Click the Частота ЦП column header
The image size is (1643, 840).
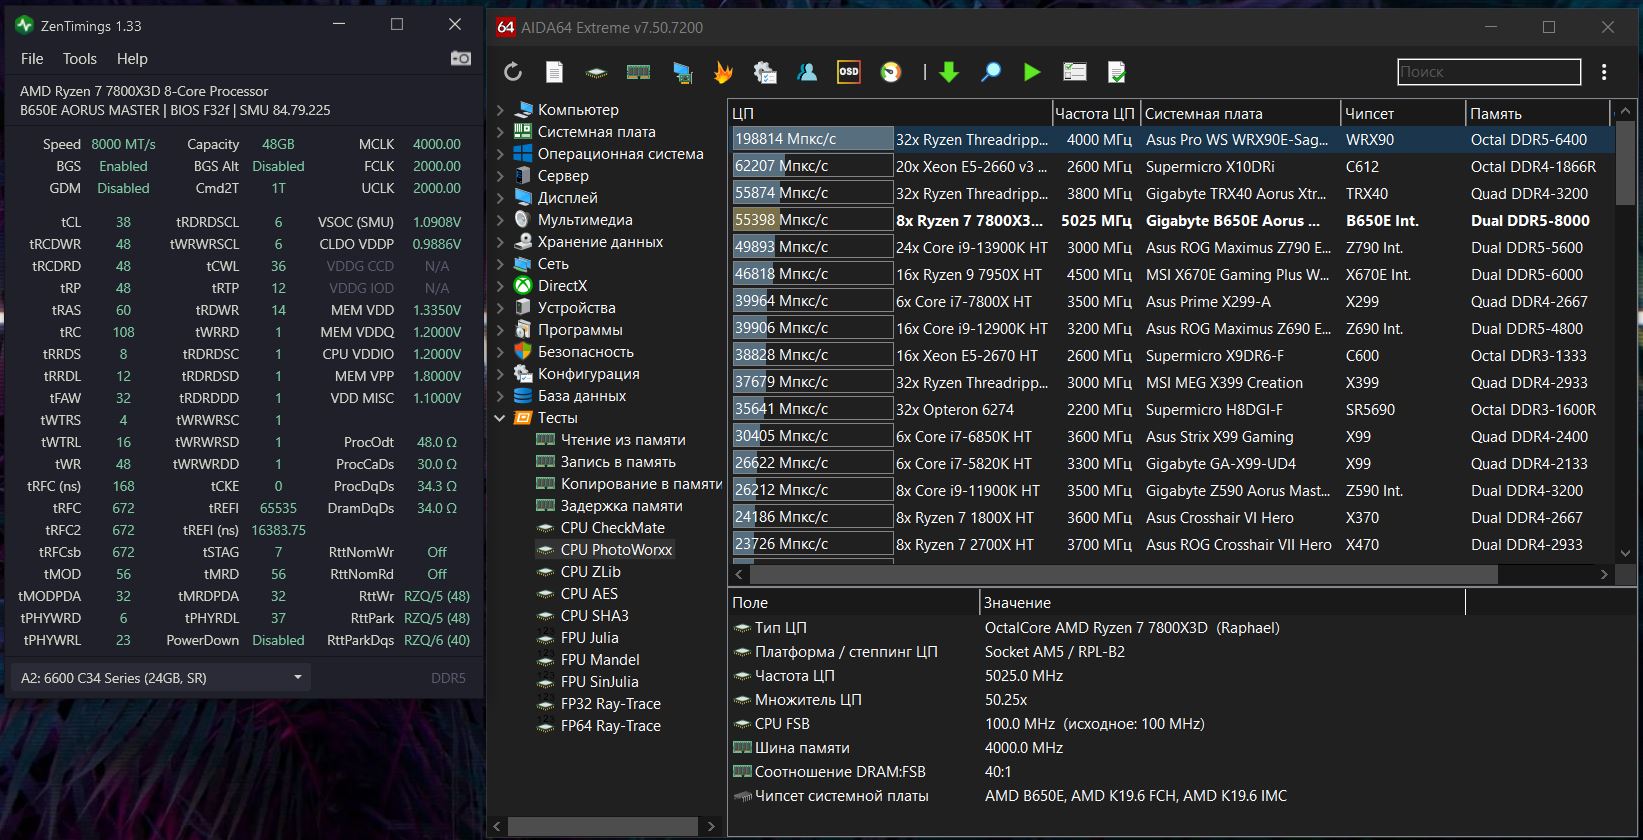point(1094,114)
